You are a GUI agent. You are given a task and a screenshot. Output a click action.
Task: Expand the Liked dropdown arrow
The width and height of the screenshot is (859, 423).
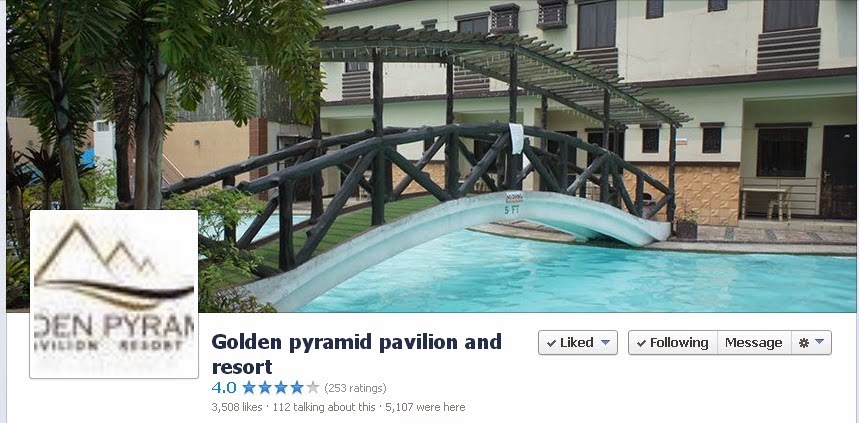[x=605, y=342]
